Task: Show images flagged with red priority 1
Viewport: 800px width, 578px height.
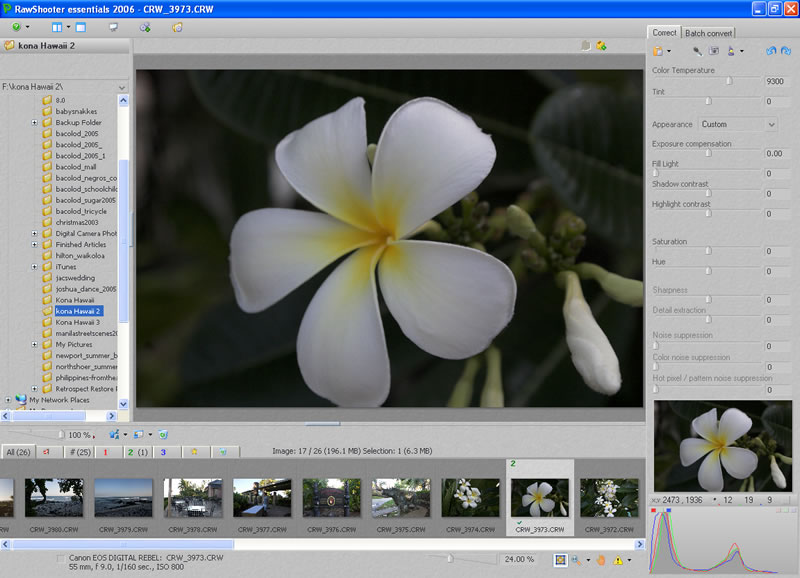Action: (107, 452)
